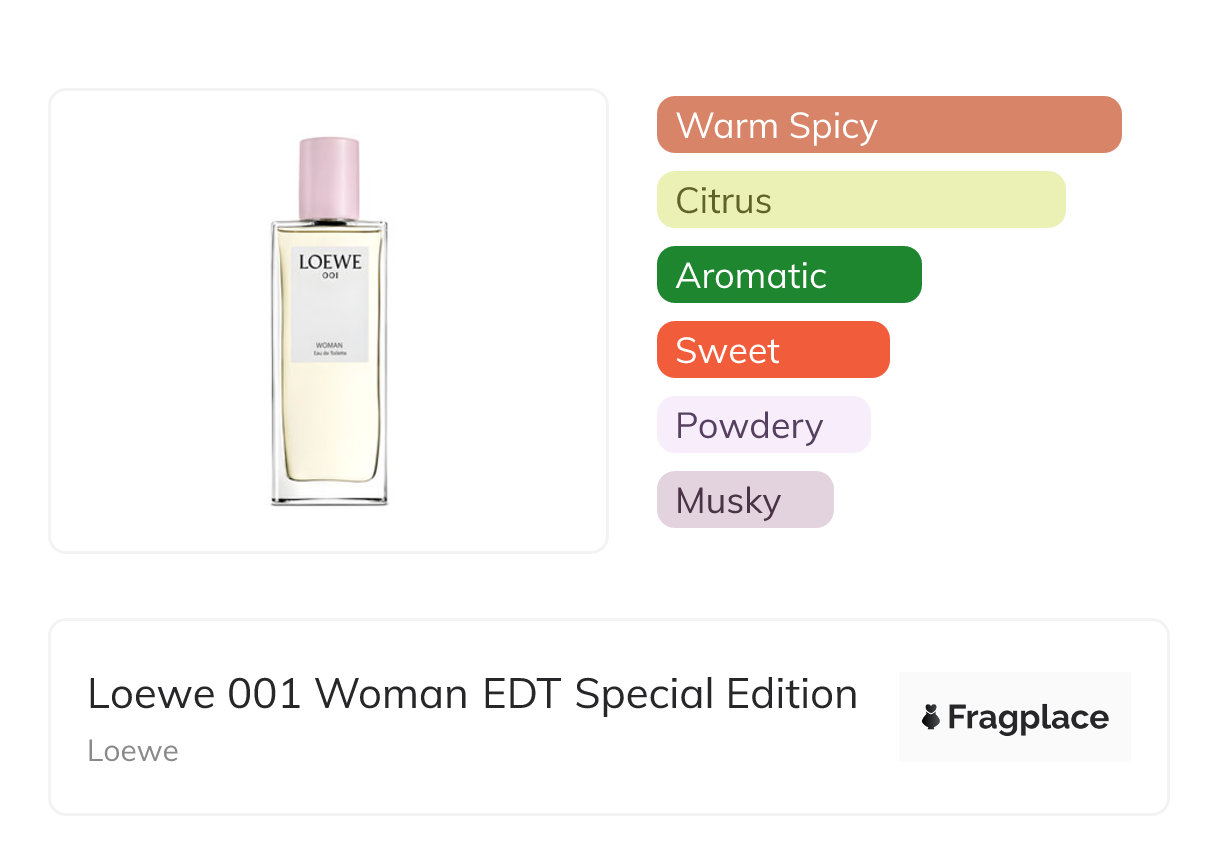Click the glass base of the bottle
The image size is (1218, 864).
tap(329, 495)
